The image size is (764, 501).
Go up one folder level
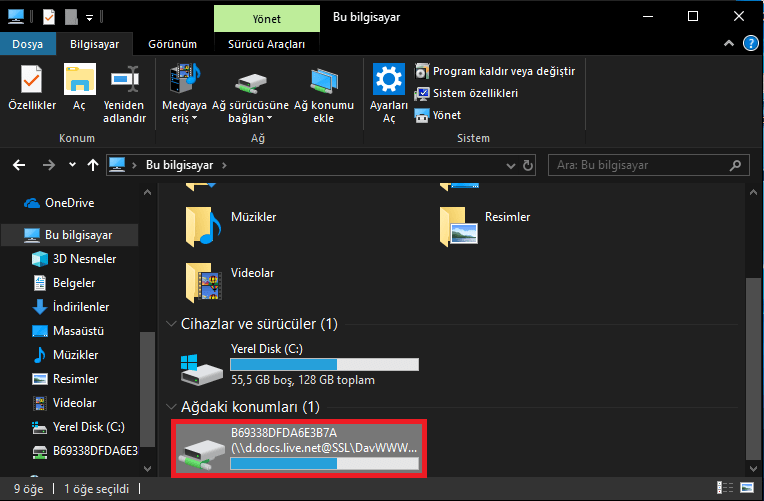(x=93, y=165)
